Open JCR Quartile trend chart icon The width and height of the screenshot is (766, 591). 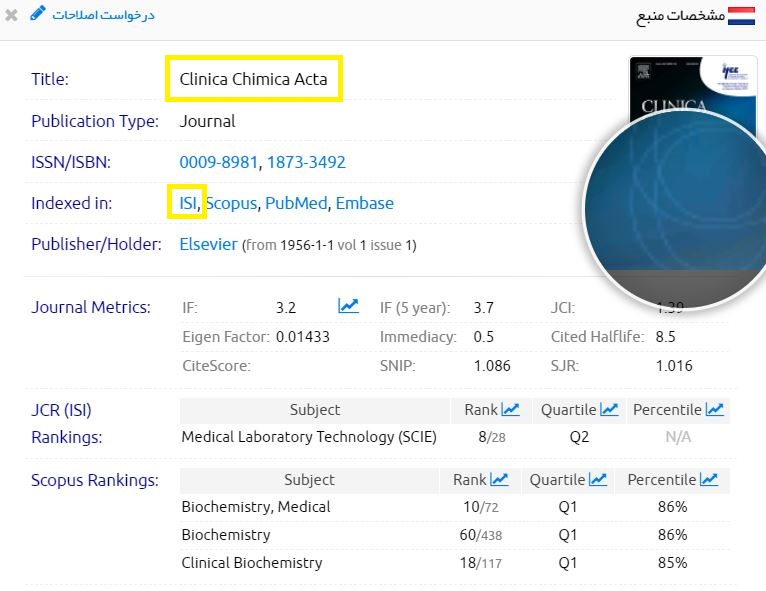click(609, 409)
